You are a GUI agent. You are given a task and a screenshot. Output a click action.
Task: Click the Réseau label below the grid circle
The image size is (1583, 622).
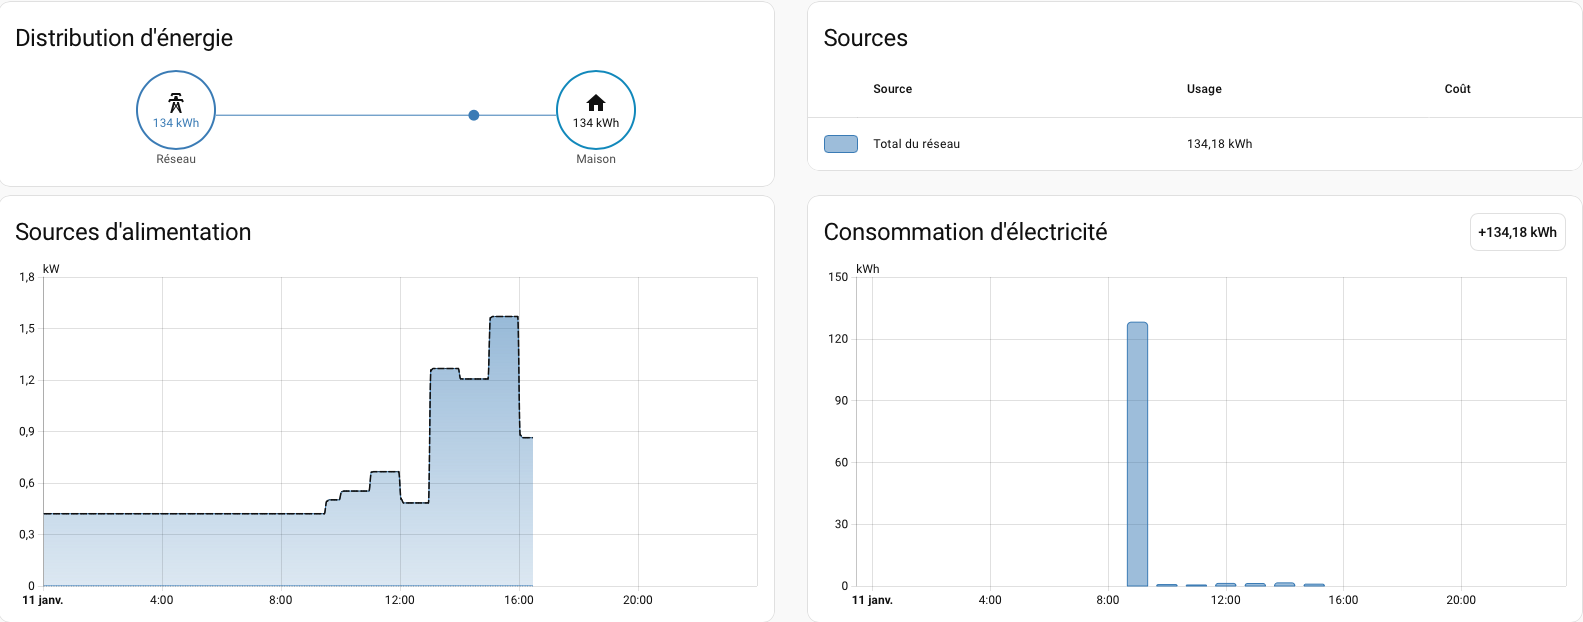click(176, 159)
